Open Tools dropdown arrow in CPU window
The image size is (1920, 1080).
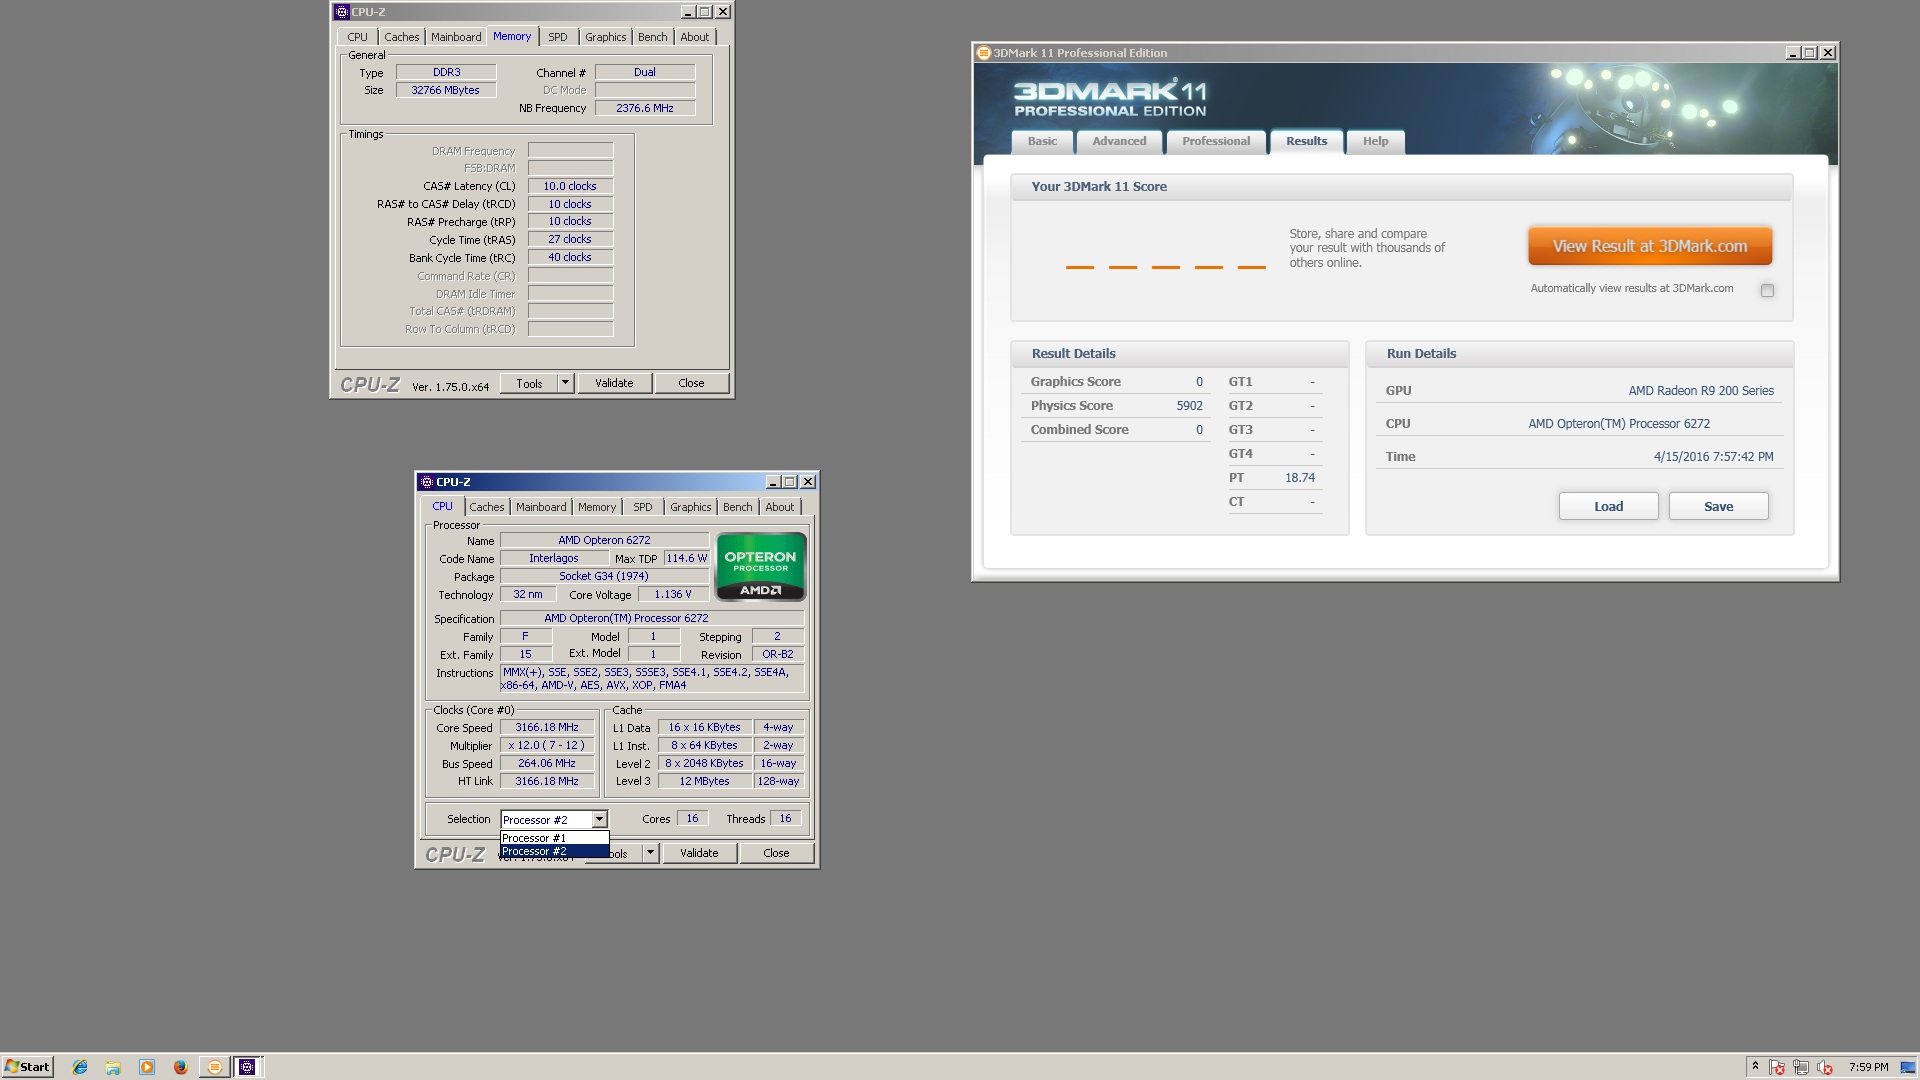tap(650, 853)
